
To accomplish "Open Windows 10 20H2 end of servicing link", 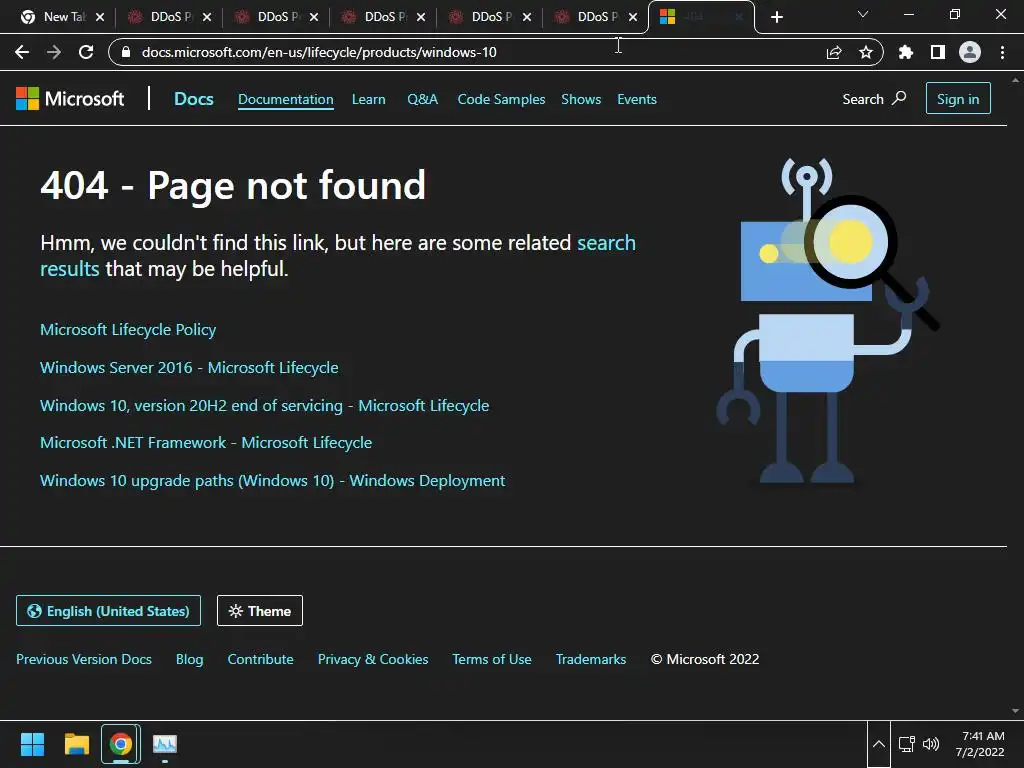I will (264, 406).
